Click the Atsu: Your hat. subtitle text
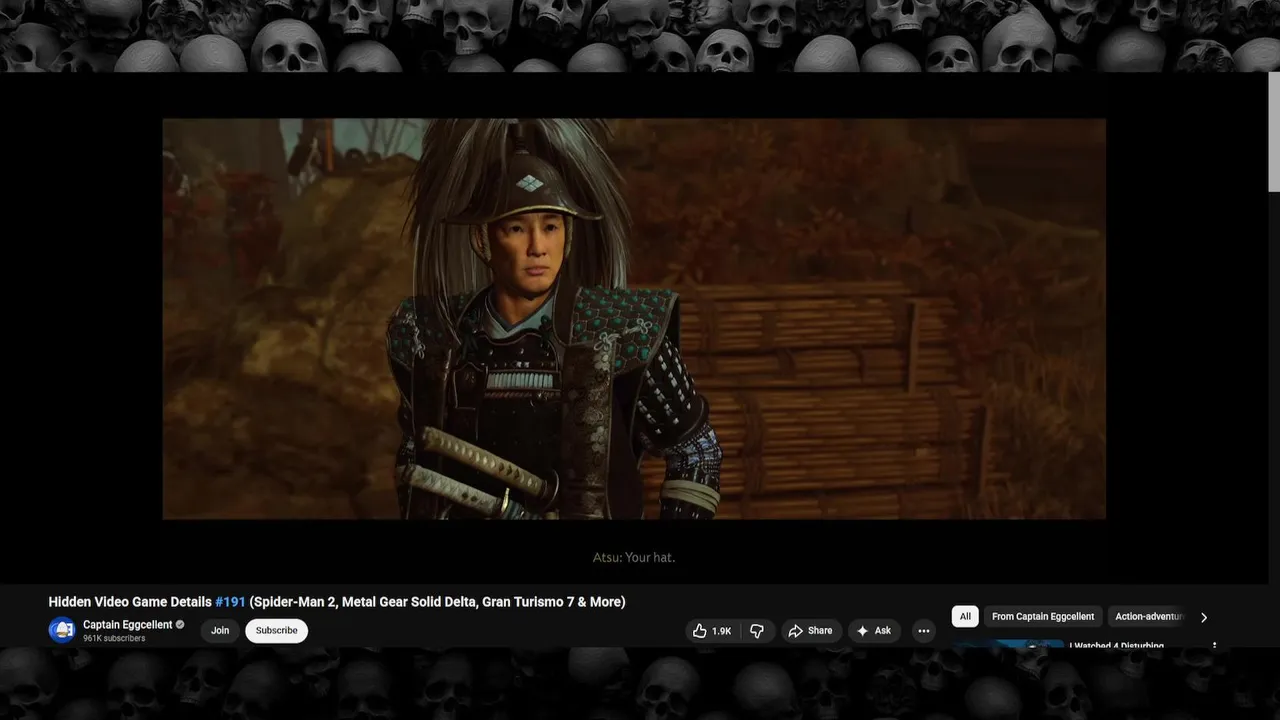 click(634, 557)
